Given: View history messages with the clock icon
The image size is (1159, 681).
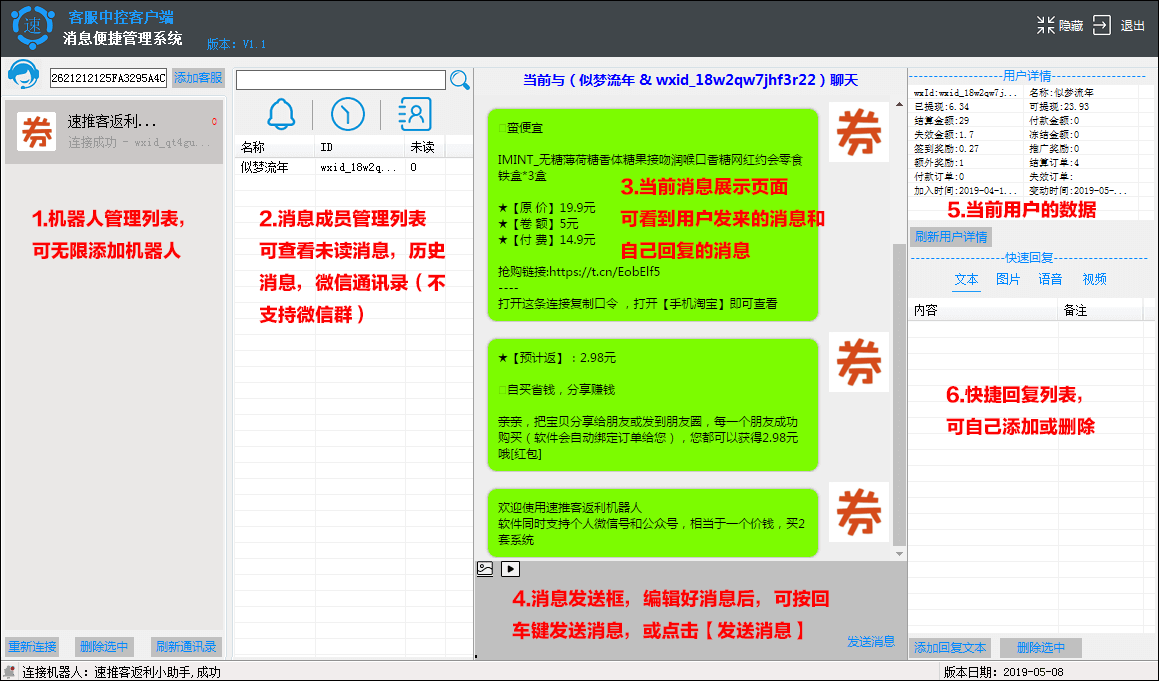Looking at the screenshot, I should pos(346,113).
